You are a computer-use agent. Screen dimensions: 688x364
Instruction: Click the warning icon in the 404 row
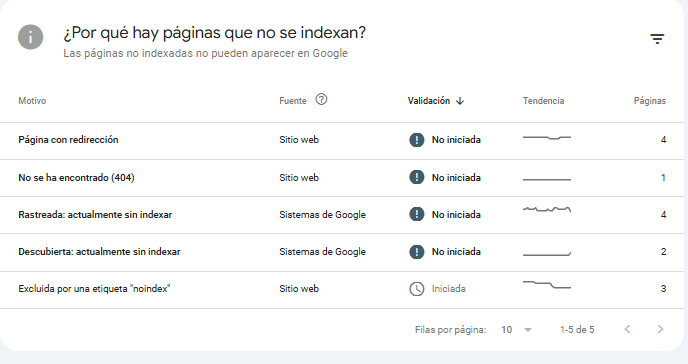[x=416, y=178]
